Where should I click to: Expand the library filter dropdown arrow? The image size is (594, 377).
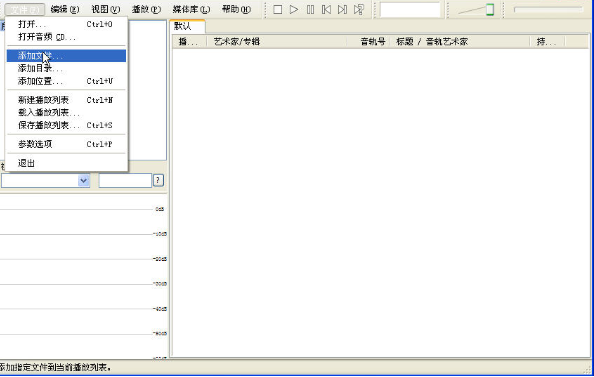[x=84, y=181]
